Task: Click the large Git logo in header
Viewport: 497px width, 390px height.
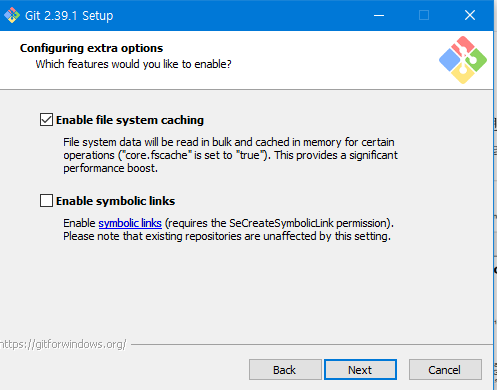Action: pos(463,60)
